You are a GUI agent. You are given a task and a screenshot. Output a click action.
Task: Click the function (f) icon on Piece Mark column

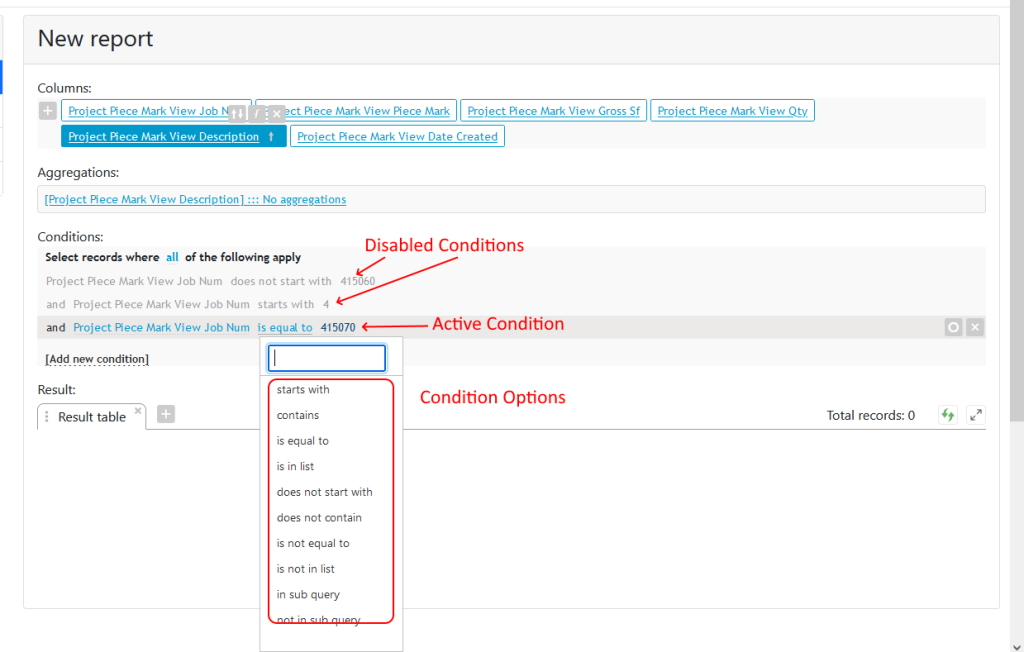[256, 113]
